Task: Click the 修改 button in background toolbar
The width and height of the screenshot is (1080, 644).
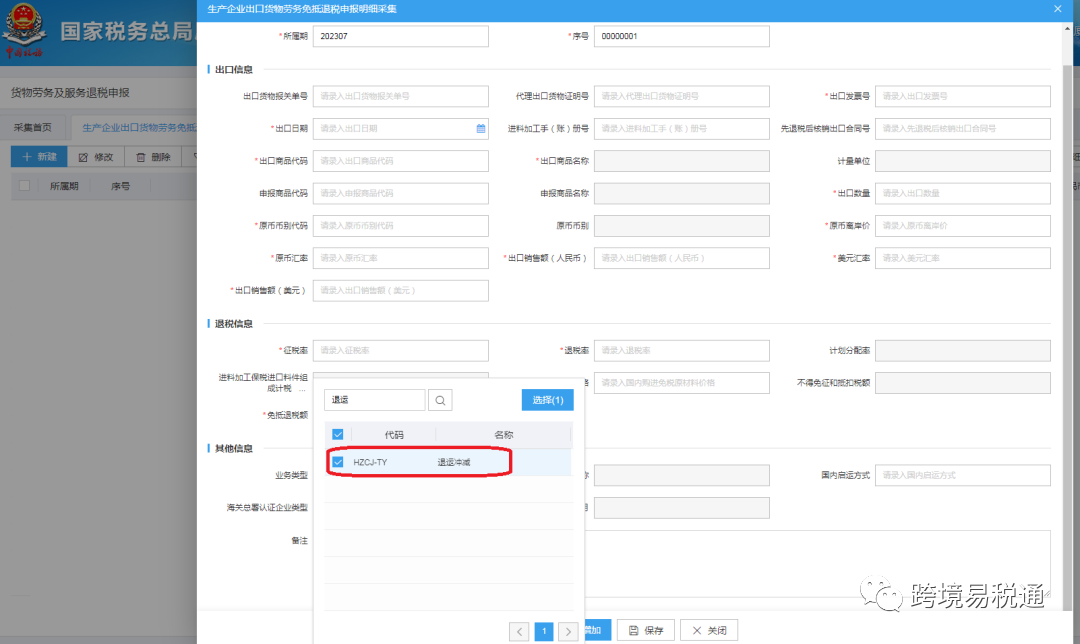Action: click(96, 157)
